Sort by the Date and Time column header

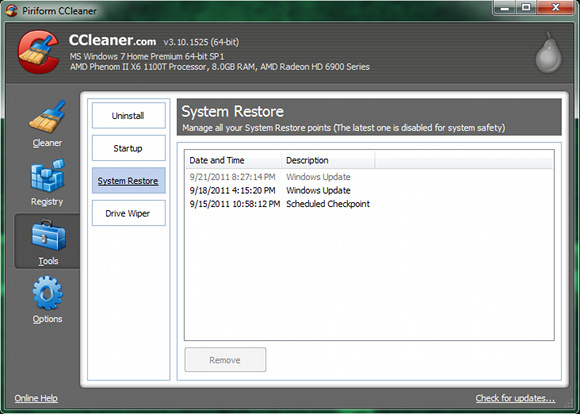(x=233, y=160)
